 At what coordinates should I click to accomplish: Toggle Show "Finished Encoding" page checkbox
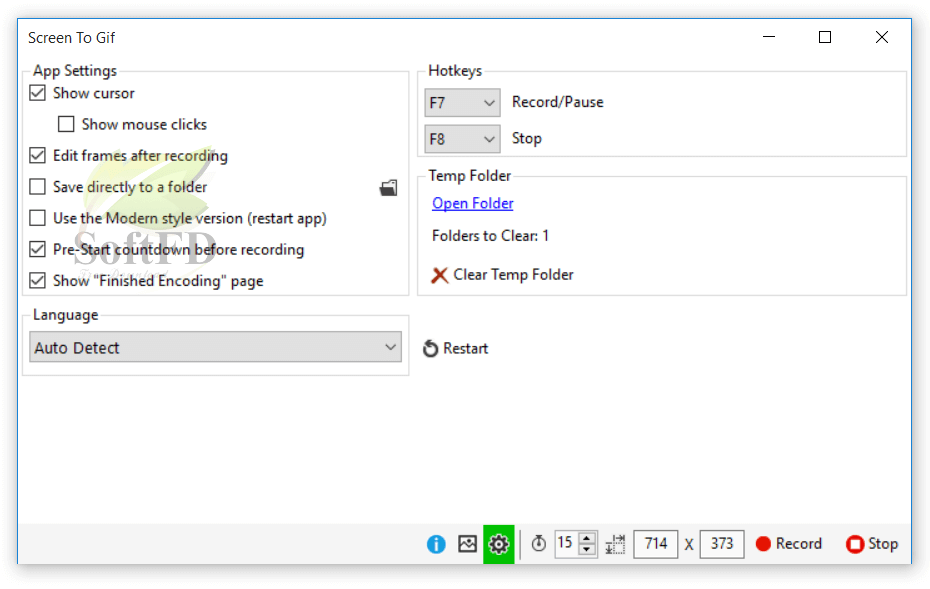tap(37, 281)
